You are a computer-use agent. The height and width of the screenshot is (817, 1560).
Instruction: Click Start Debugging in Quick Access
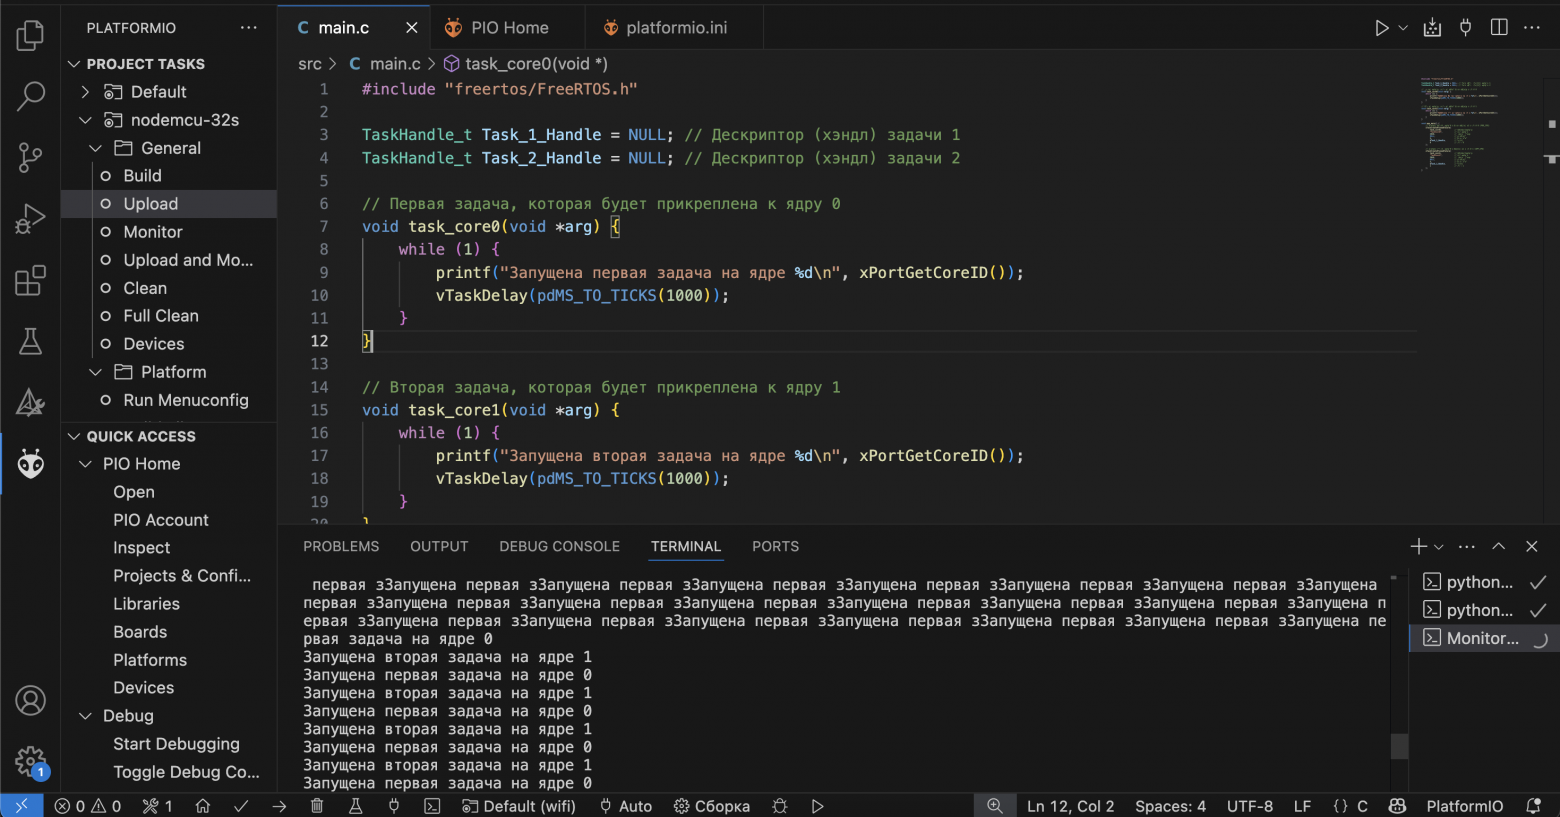point(176,744)
